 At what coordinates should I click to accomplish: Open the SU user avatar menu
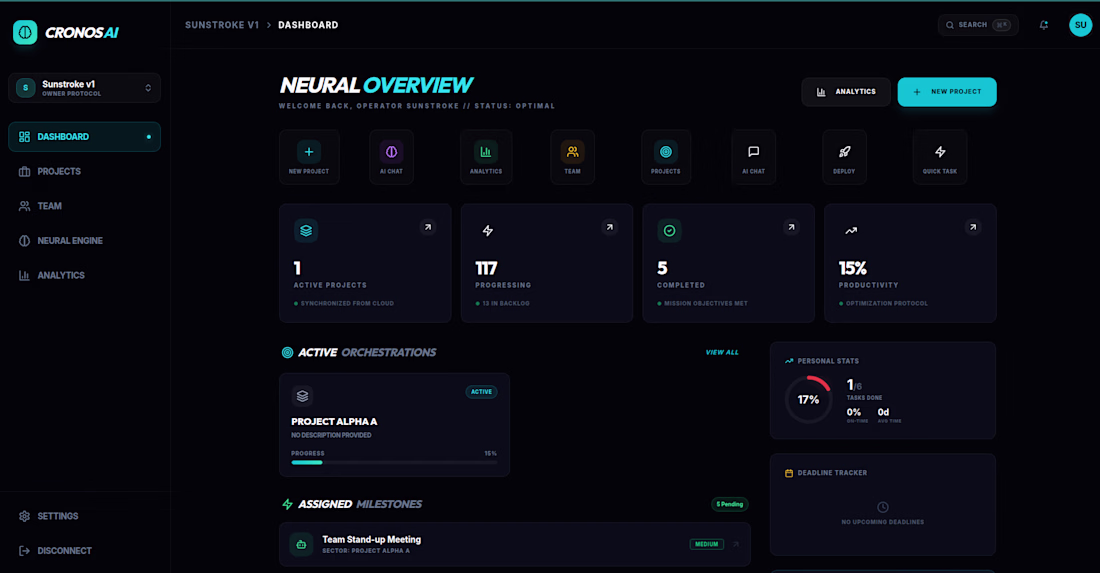(x=1080, y=25)
